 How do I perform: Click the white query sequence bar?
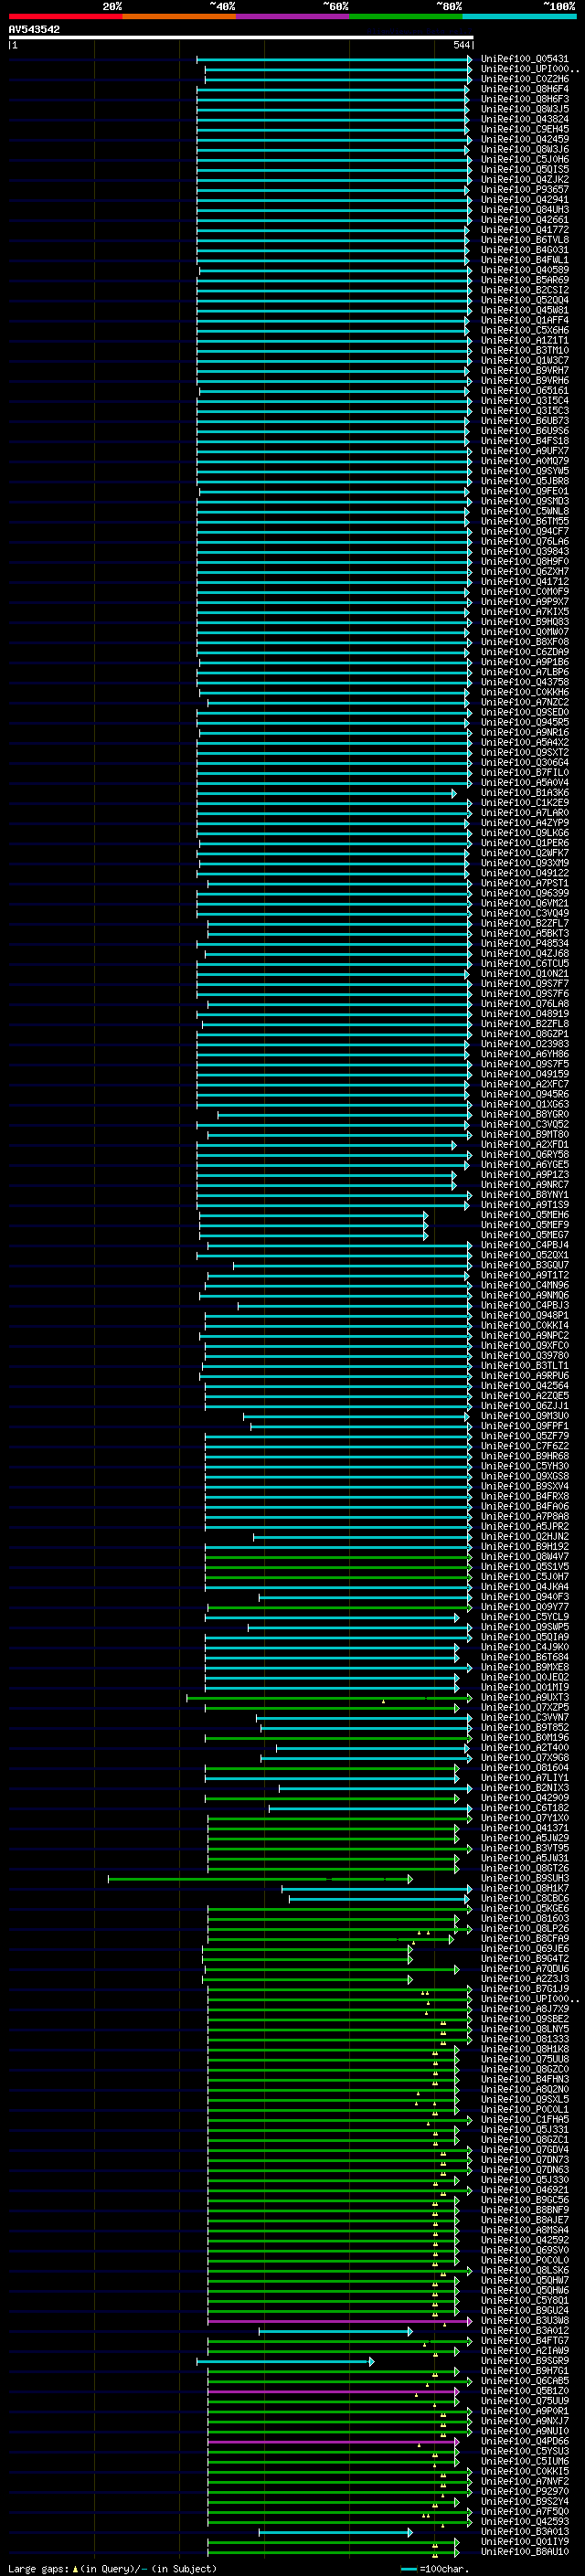[x=241, y=38]
